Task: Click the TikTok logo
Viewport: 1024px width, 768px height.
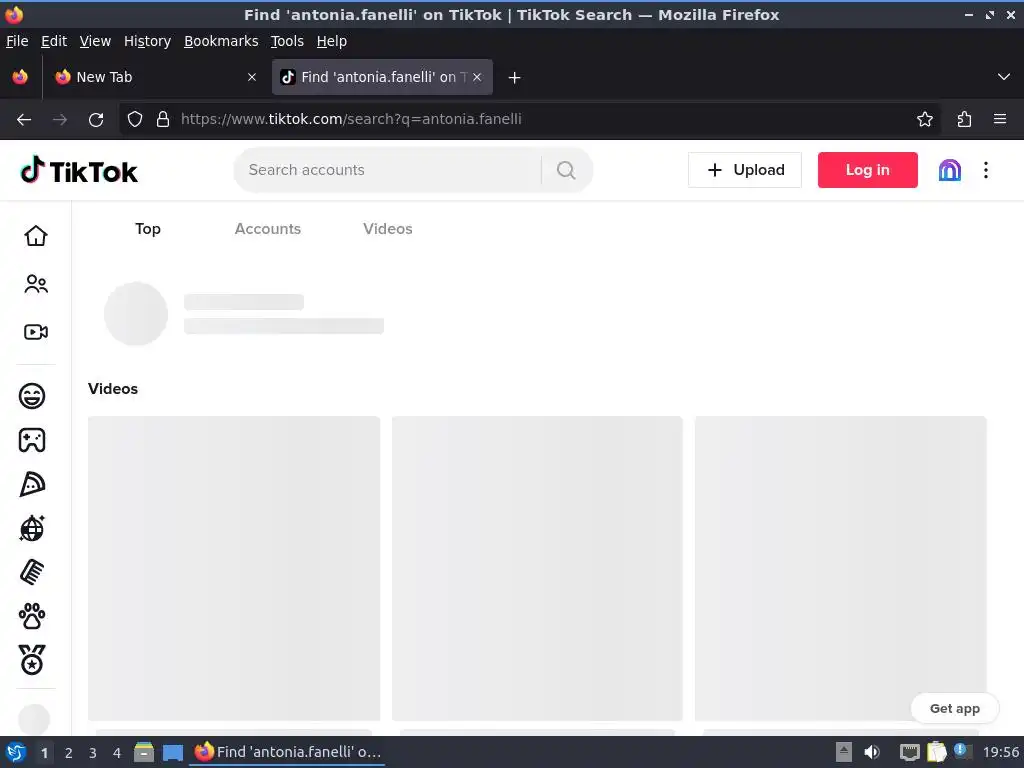Action: click(x=79, y=170)
